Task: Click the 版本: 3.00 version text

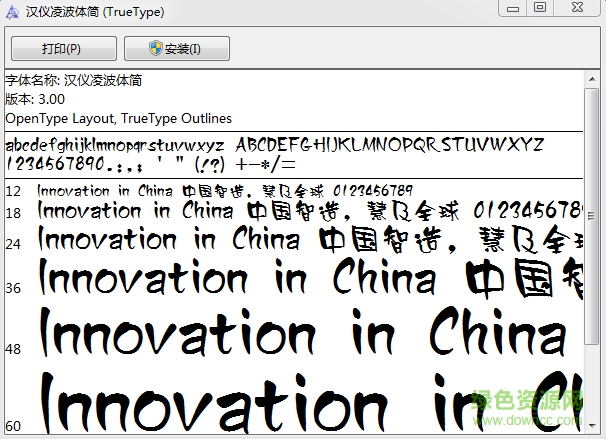Action: (35, 99)
